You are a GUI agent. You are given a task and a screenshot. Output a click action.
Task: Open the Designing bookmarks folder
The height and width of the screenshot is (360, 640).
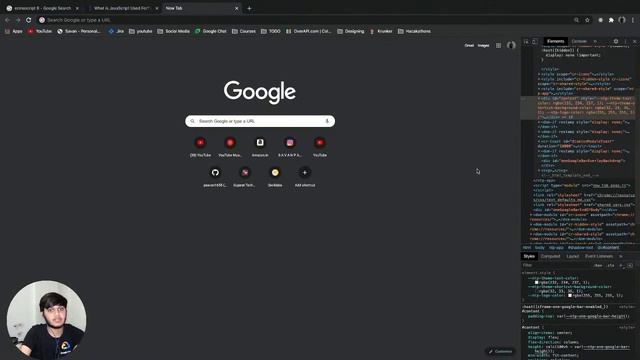pos(351,31)
